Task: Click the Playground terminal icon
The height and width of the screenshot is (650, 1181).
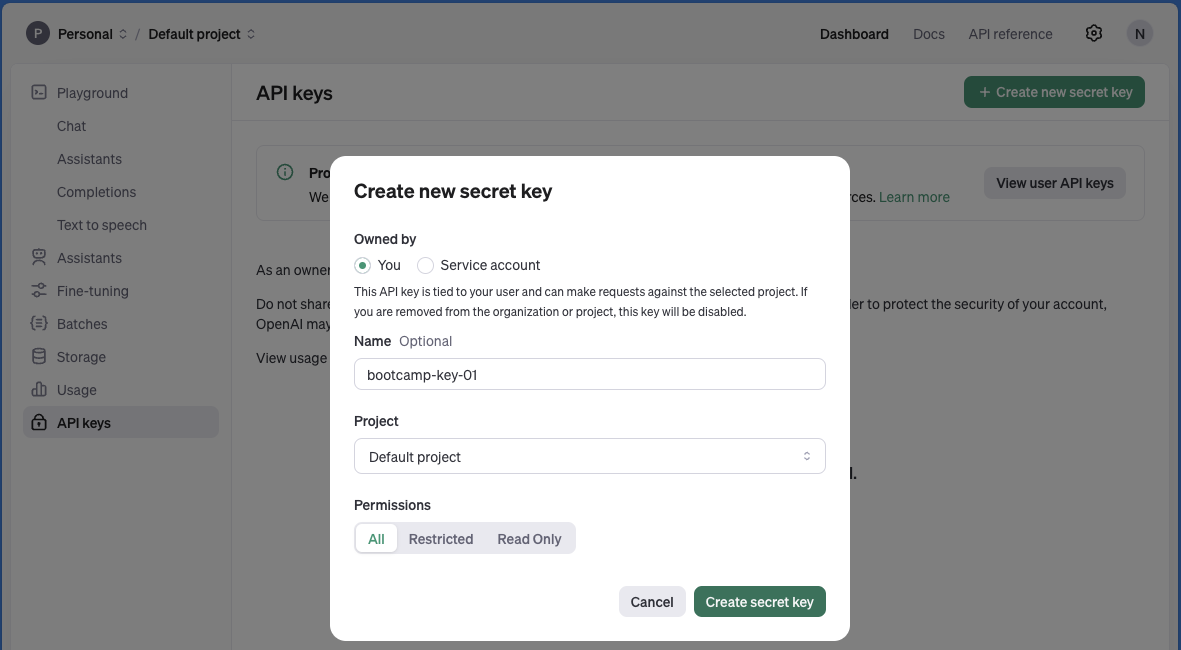Action: click(x=38, y=93)
